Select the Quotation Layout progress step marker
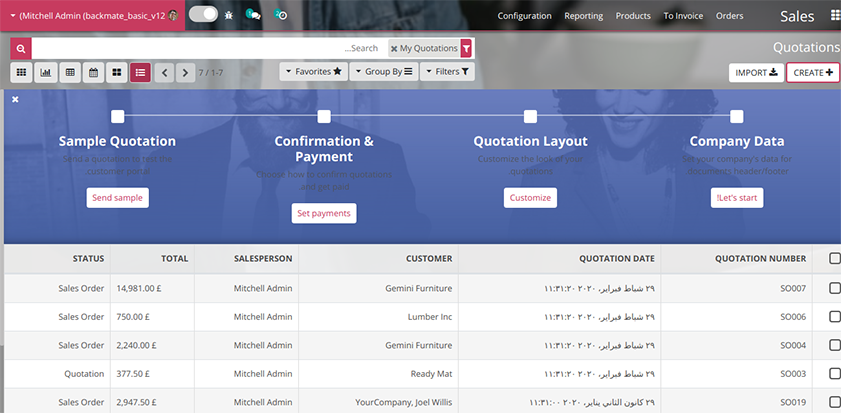The width and height of the screenshot is (841, 413). pyautogui.click(x=530, y=116)
